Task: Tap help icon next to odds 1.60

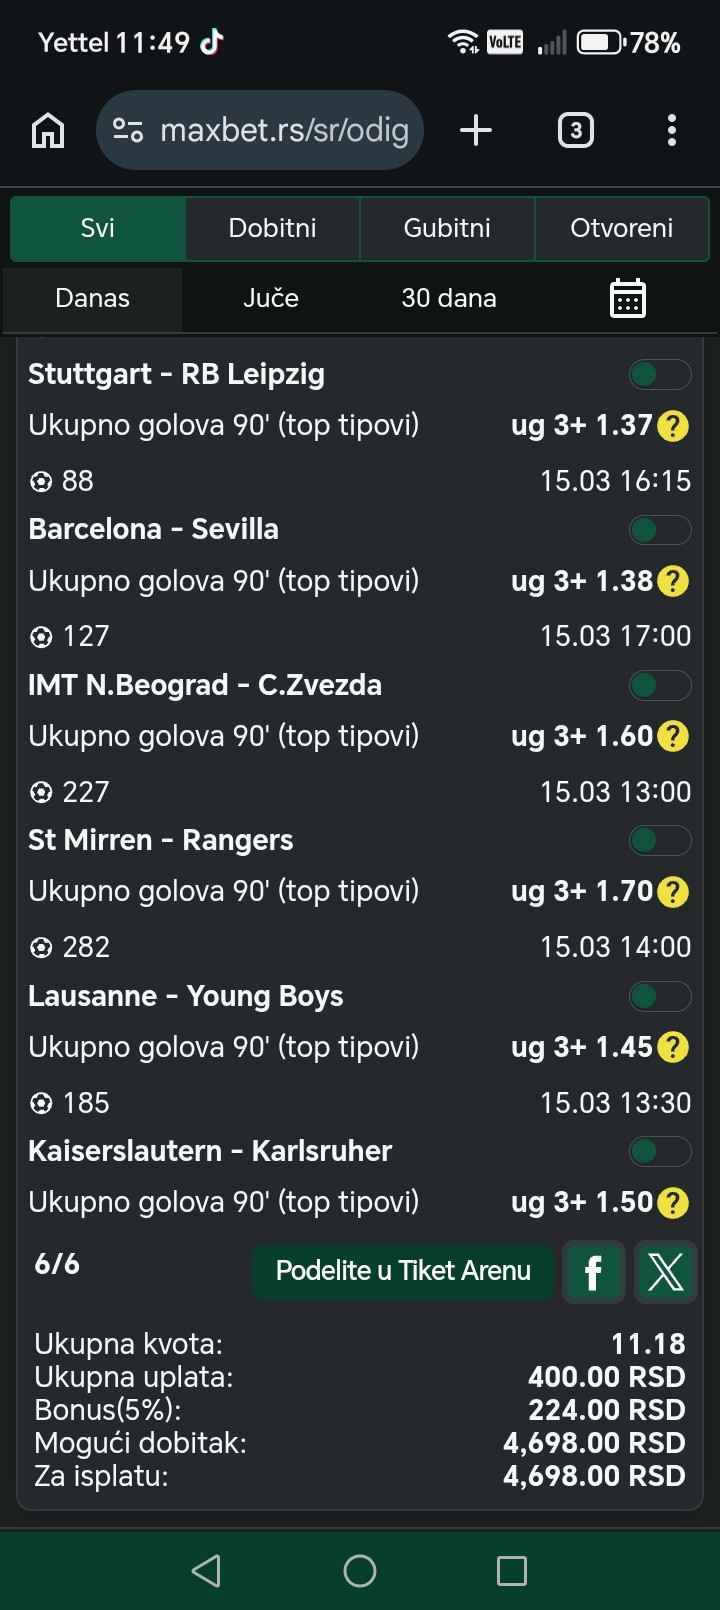Action: click(673, 737)
